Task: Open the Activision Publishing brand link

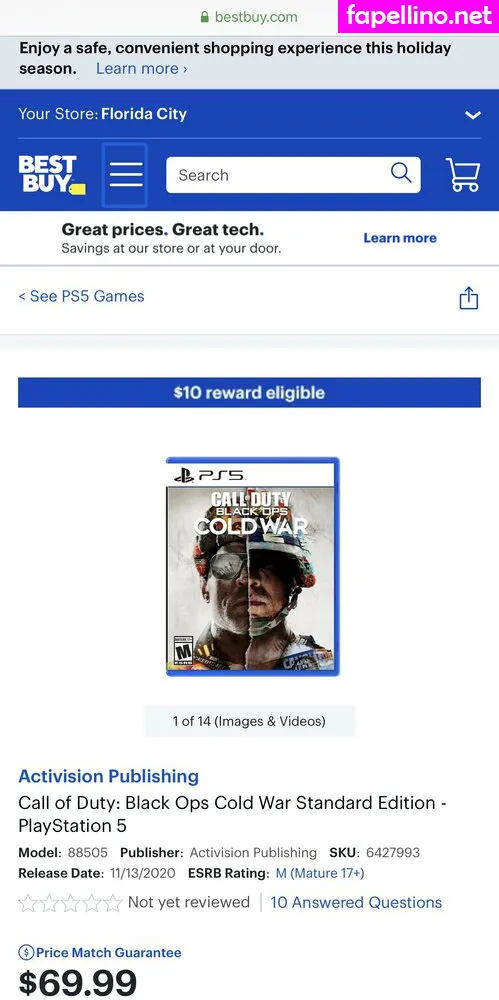Action: [108, 776]
